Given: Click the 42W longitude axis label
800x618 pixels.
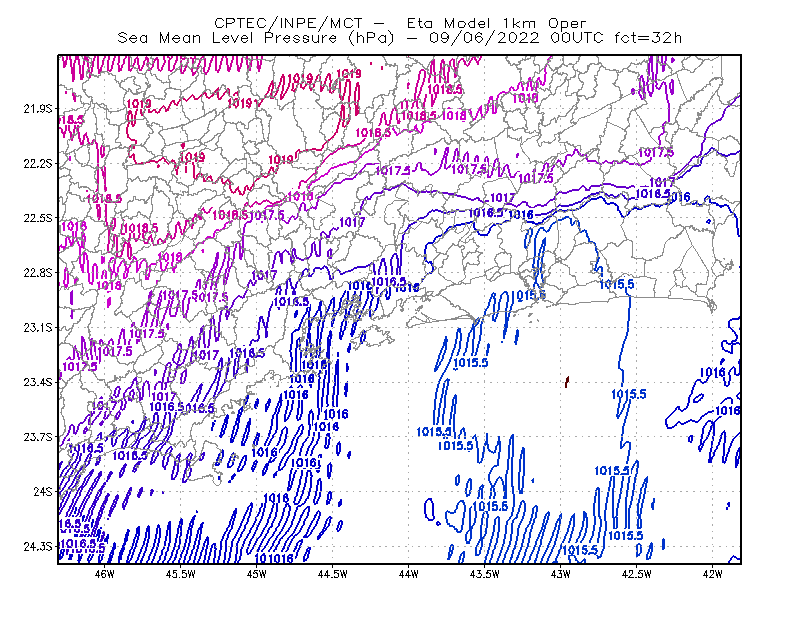Looking at the screenshot, I should pos(712,574).
